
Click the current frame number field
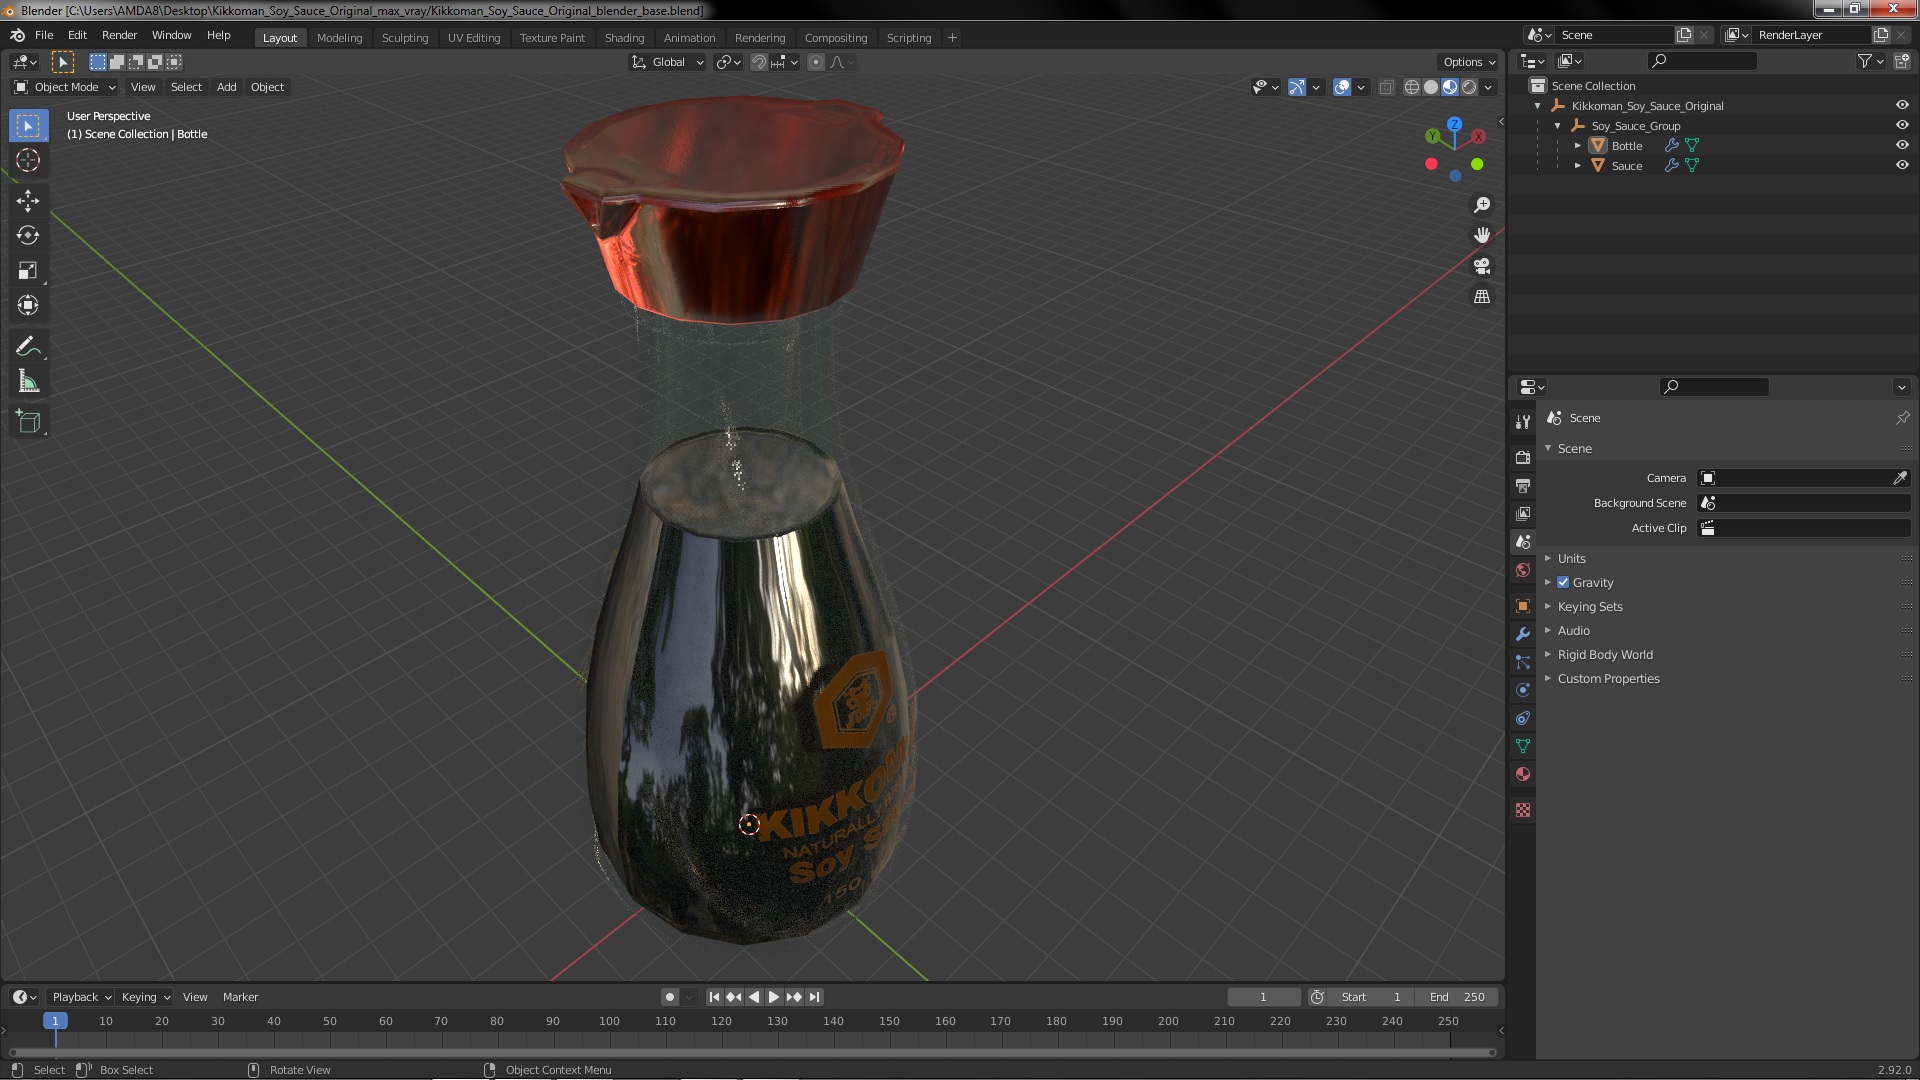click(x=1264, y=997)
